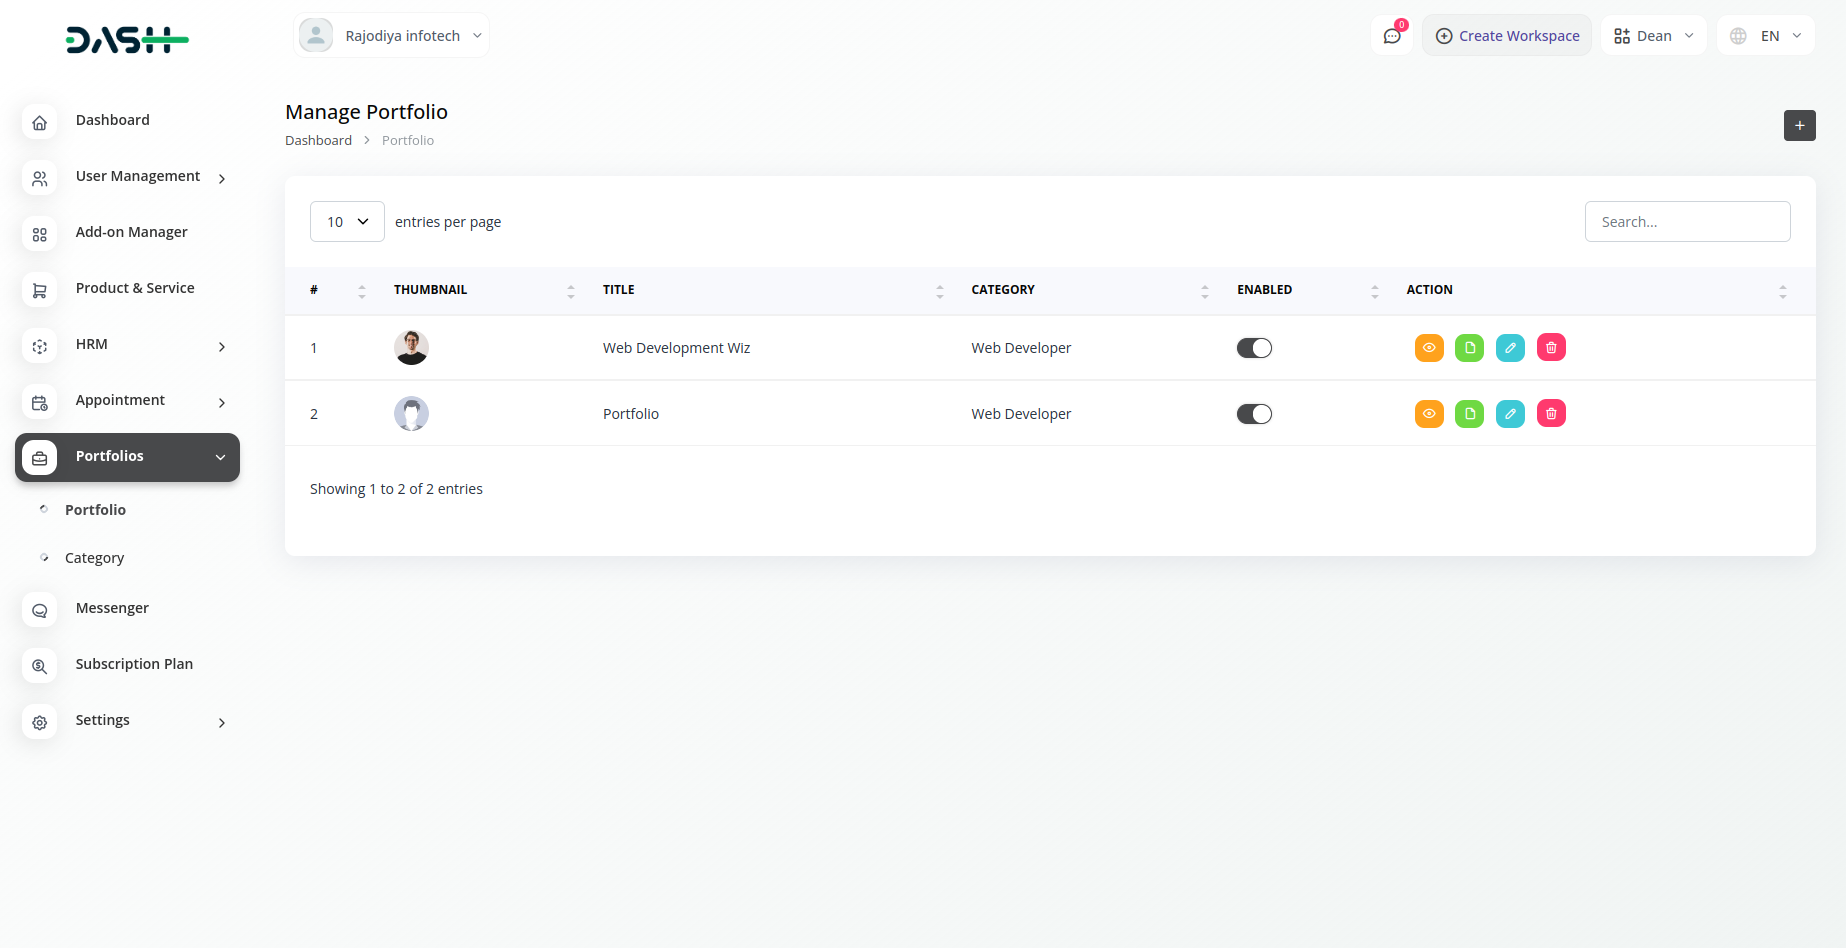Toggle enabled switch for Web Development Wiz

click(1254, 348)
